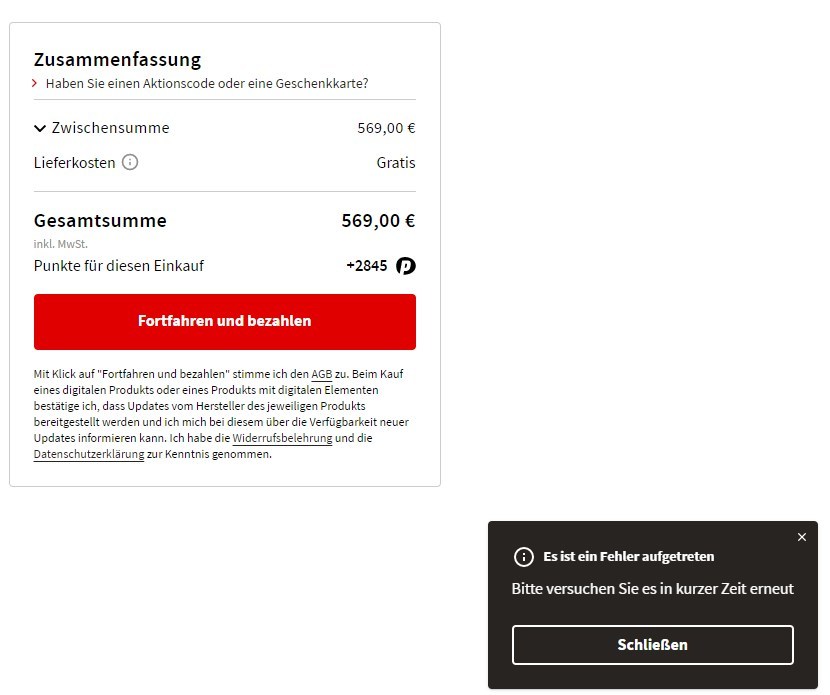This screenshot has width=830, height=695.
Task: Collapse the Zwischensumme chevron arrow
Action: tap(40, 128)
